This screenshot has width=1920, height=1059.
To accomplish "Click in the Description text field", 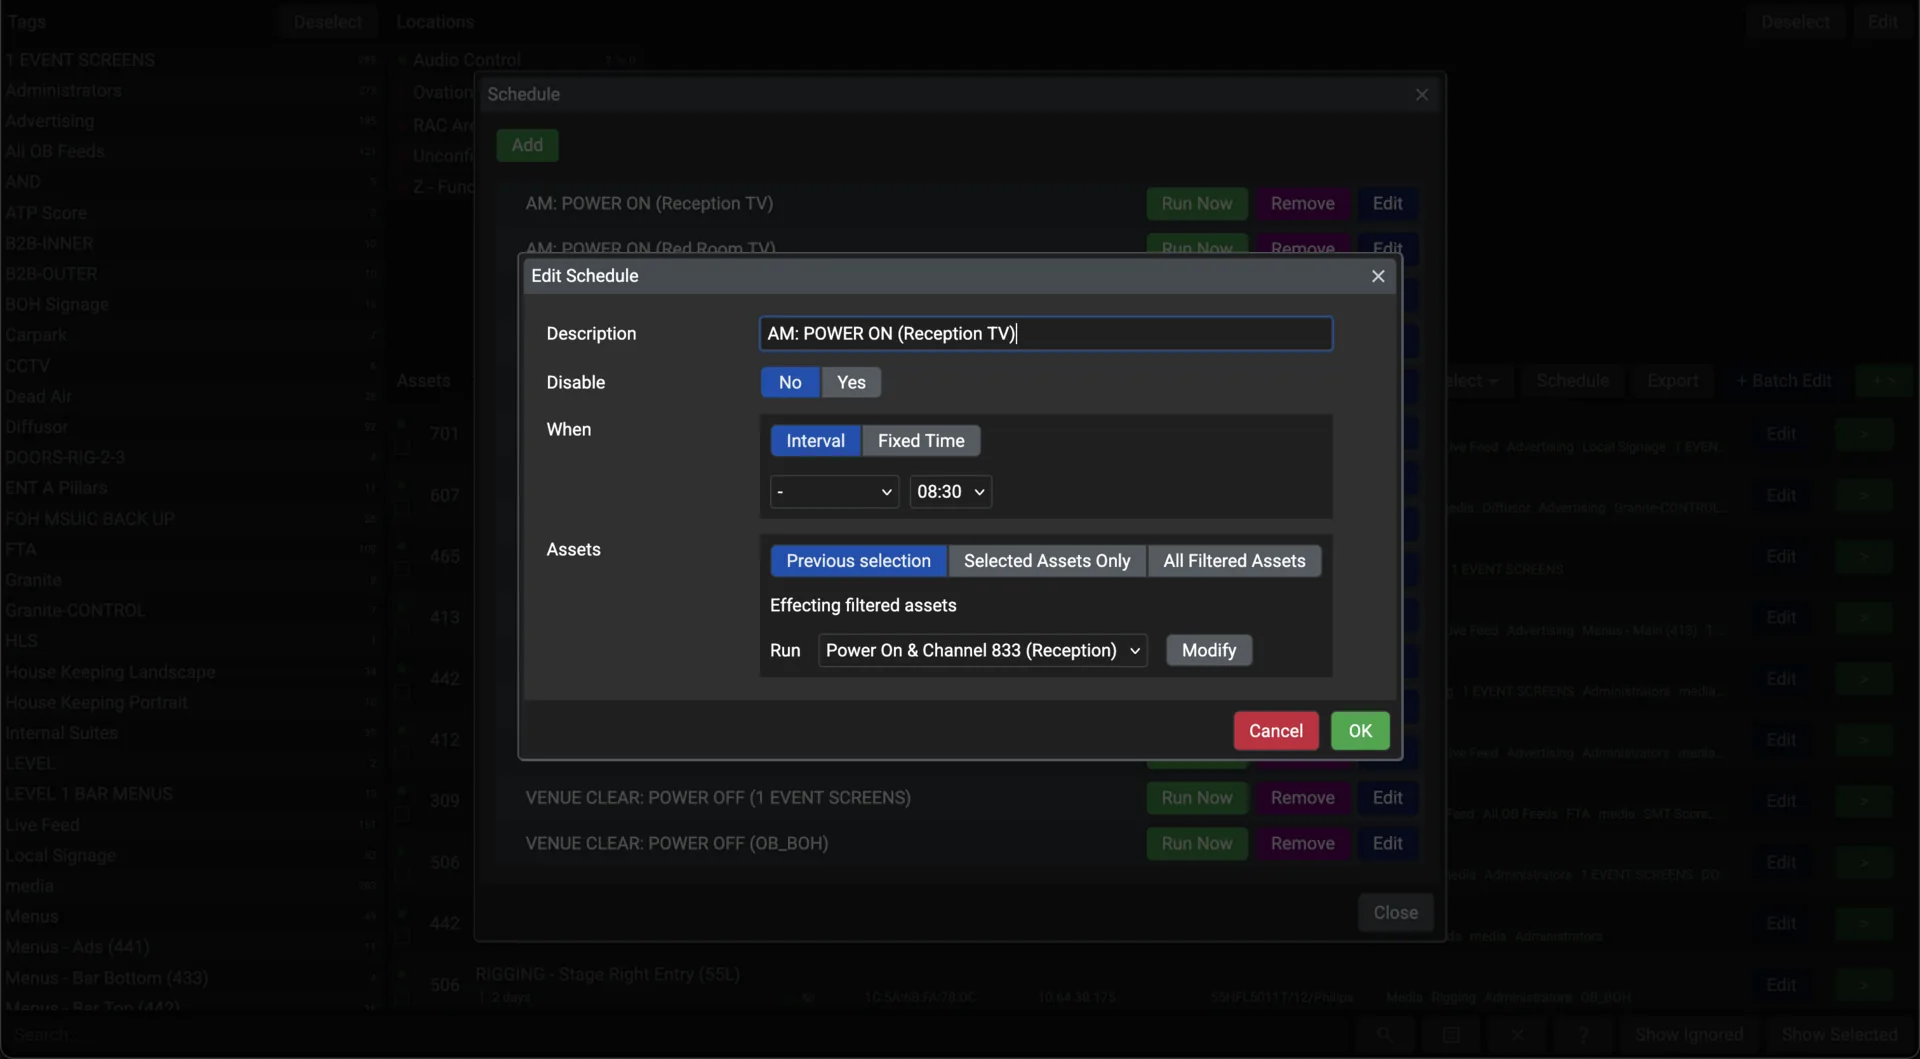I will coord(1046,334).
